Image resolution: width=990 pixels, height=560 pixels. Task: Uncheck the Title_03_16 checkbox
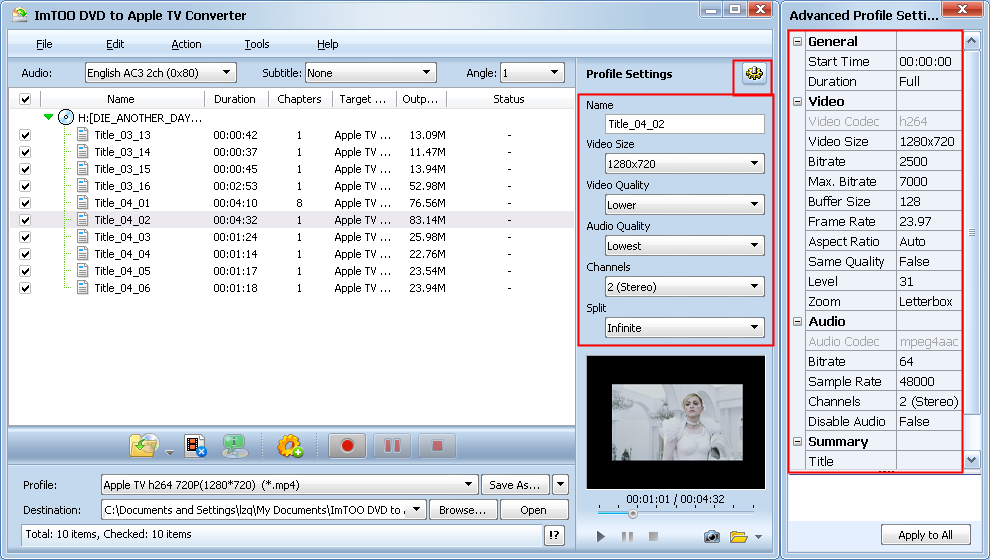(x=25, y=186)
